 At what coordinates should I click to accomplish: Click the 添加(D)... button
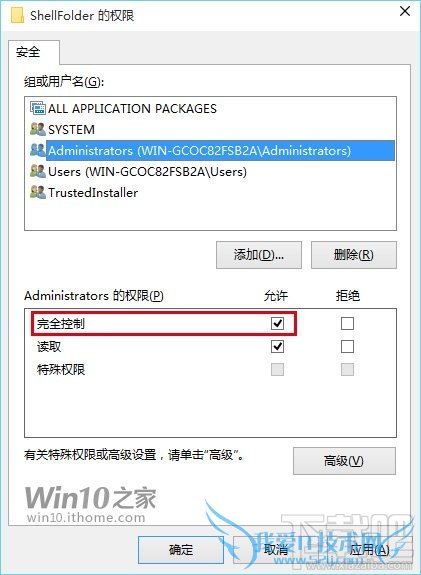click(259, 255)
